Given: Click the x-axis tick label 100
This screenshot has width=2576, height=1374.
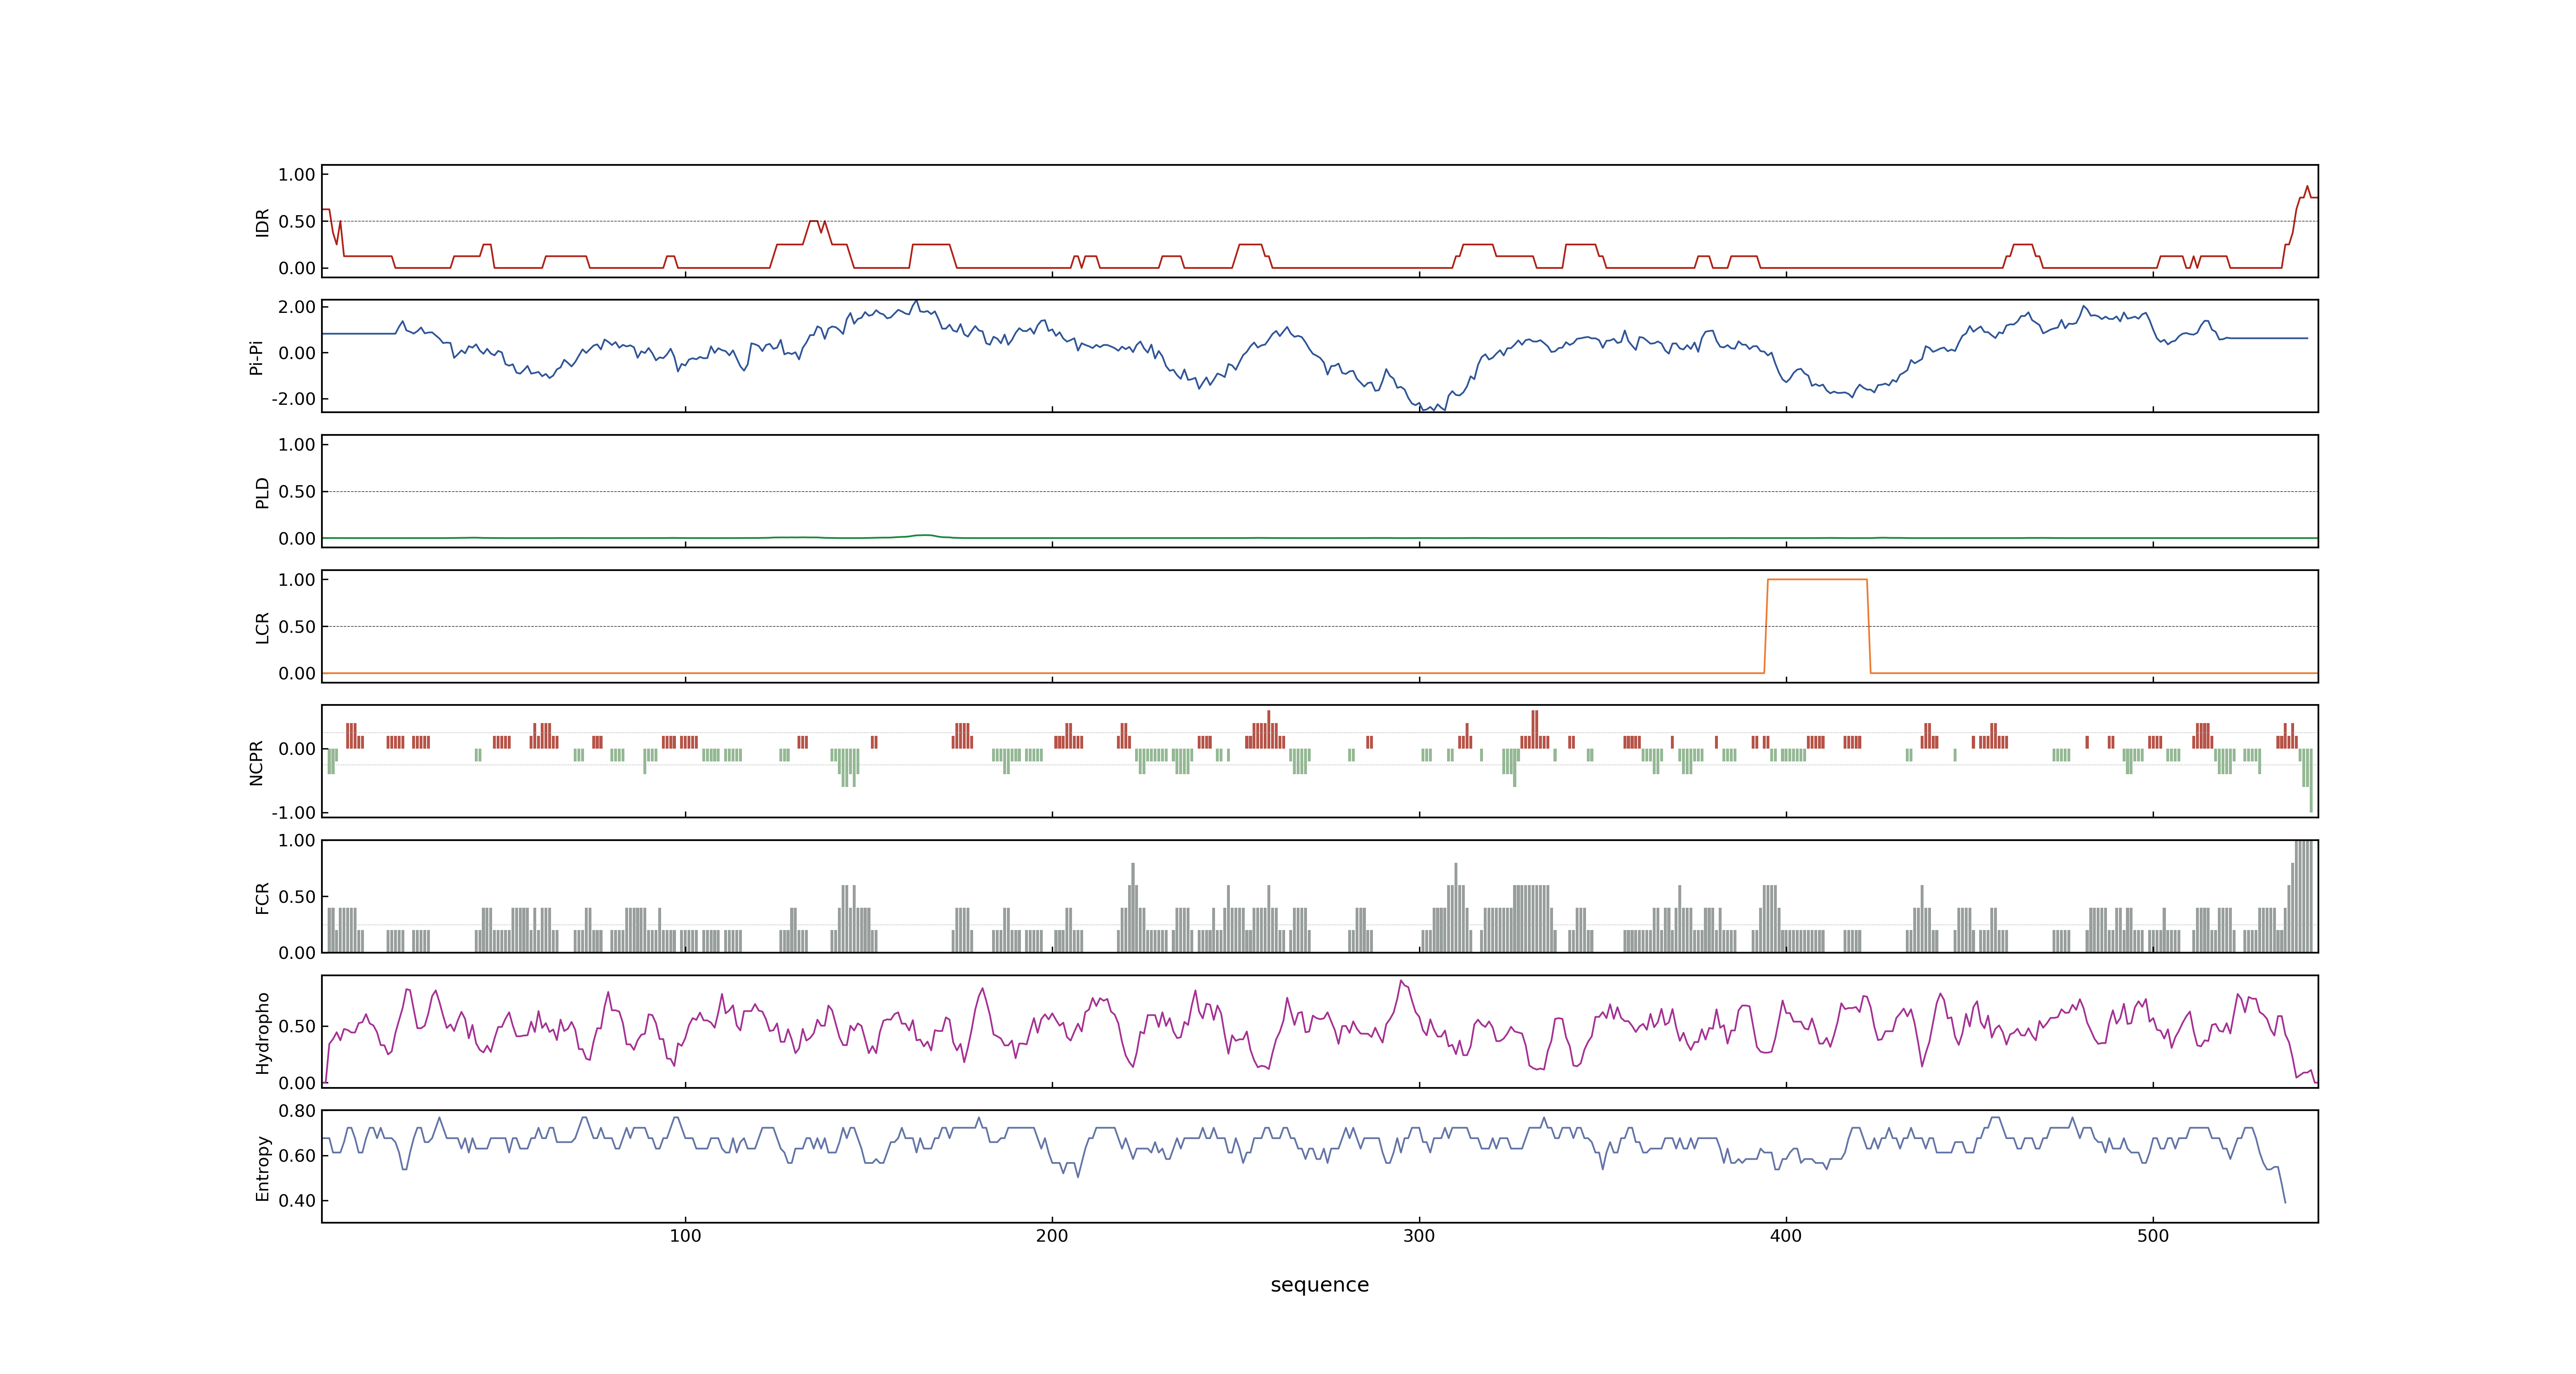Looking at the screenshot, I should tap(685, 1236).
